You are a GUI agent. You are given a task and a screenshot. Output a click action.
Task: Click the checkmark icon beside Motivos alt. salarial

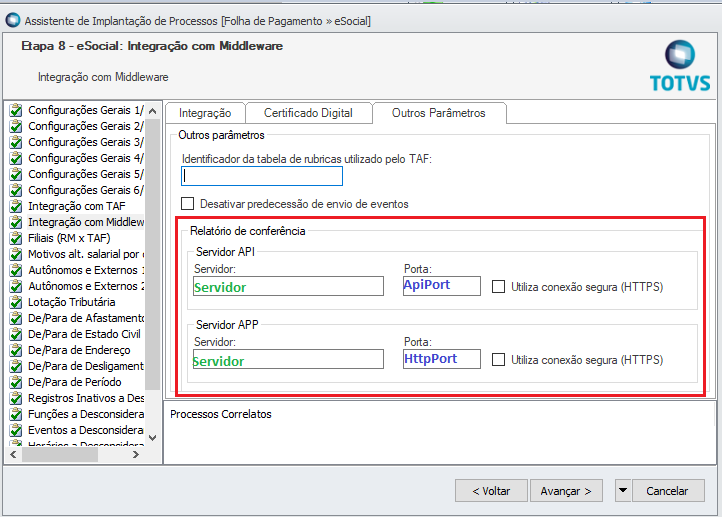[x=16, y=254]
